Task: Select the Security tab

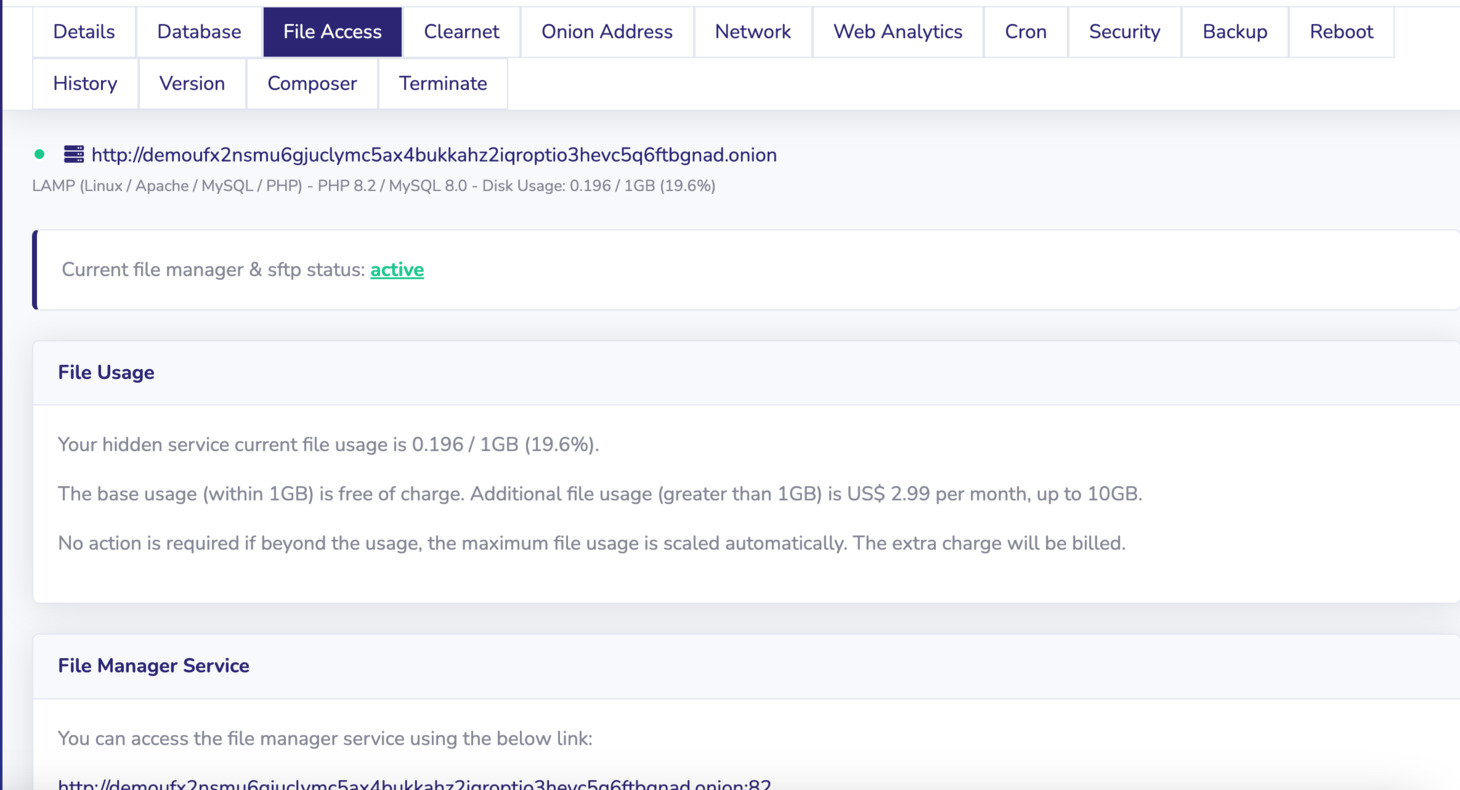Action: pos(1124,32)
